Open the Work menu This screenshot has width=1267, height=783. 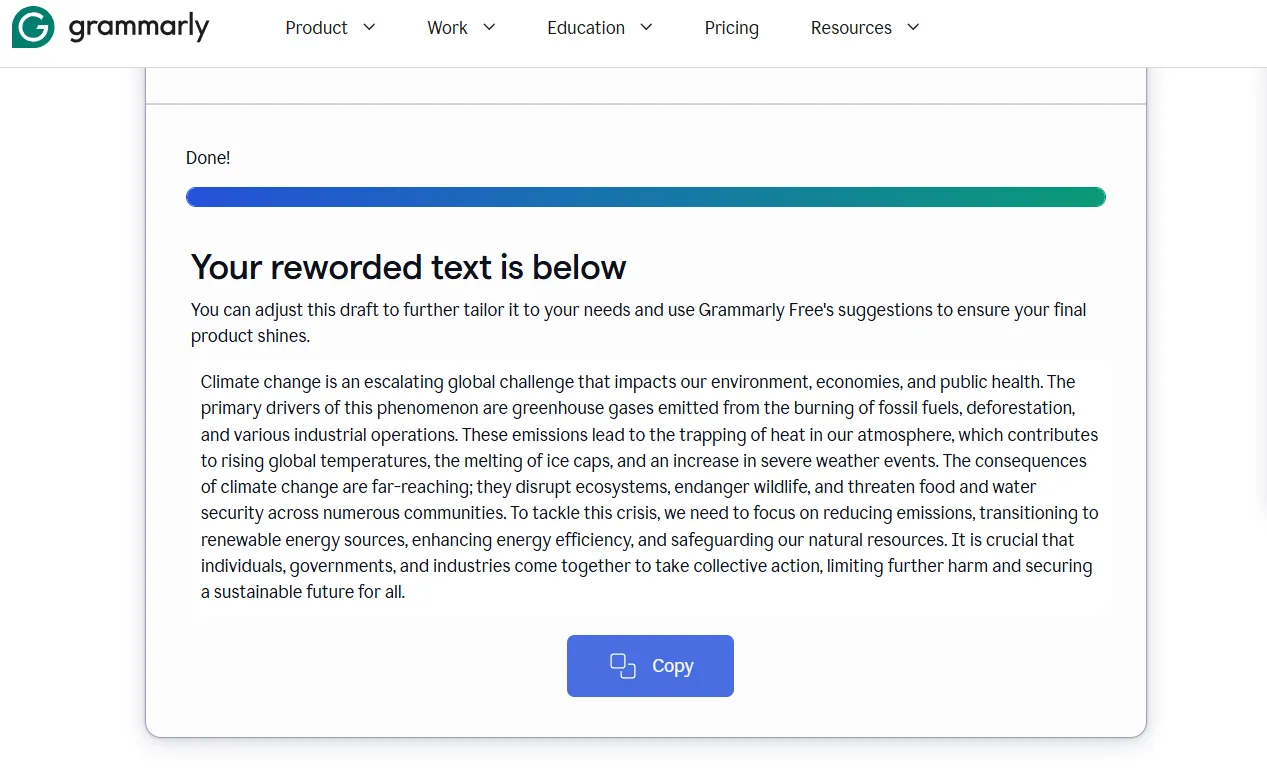447,28
